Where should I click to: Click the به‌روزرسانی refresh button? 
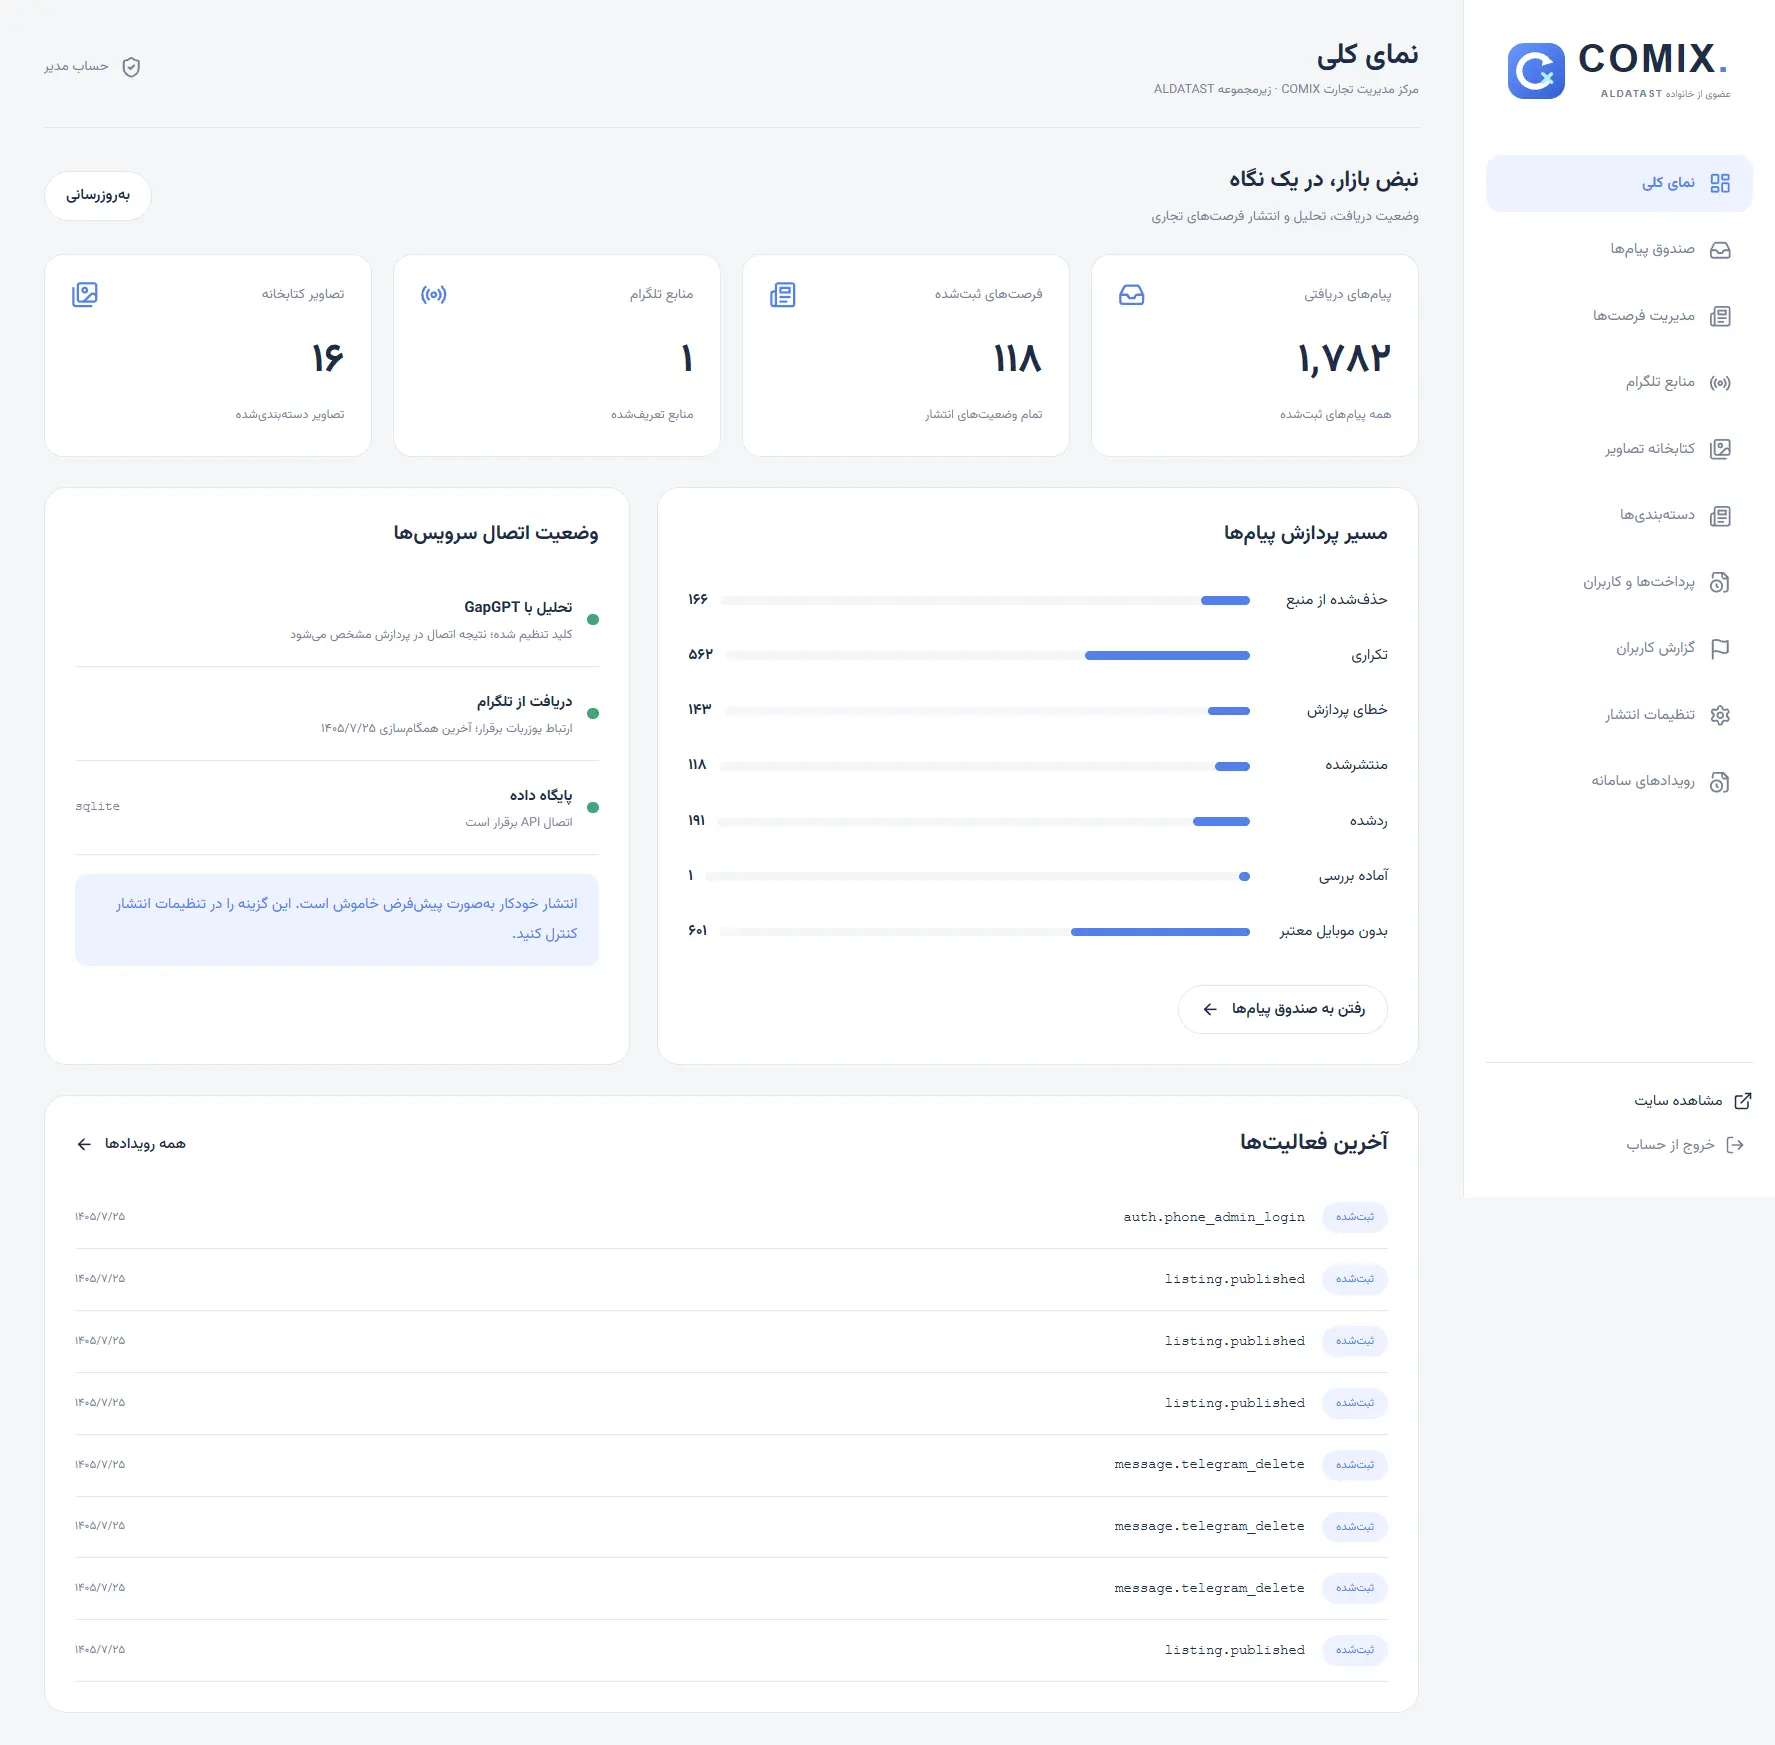[x=98, y=196]
